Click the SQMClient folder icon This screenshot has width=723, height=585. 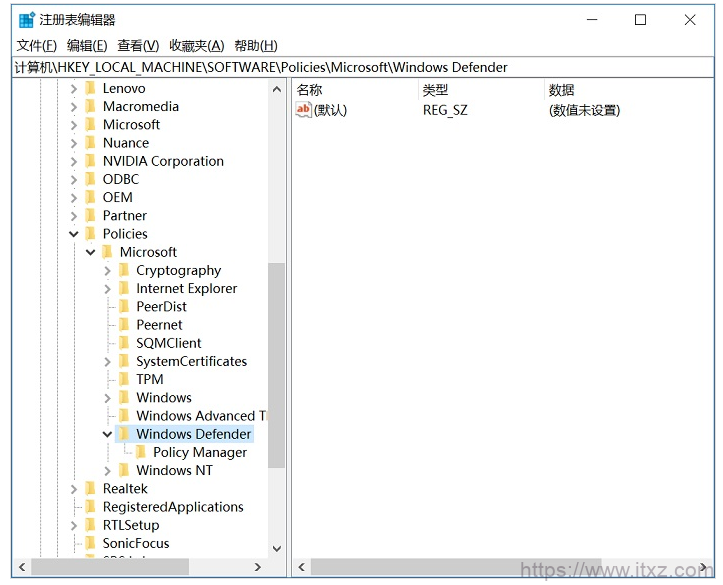pos(124,343)
